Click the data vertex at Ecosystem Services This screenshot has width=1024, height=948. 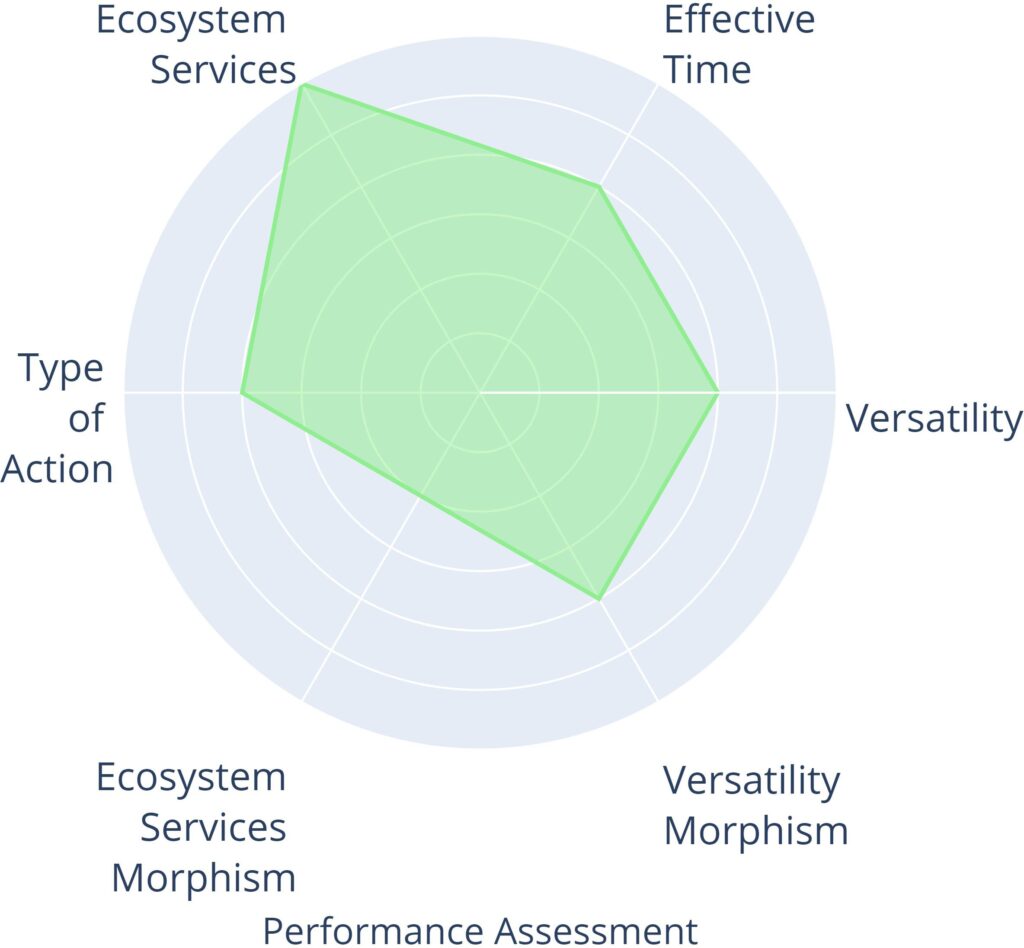pyautogui.click(x=302, y=85)
